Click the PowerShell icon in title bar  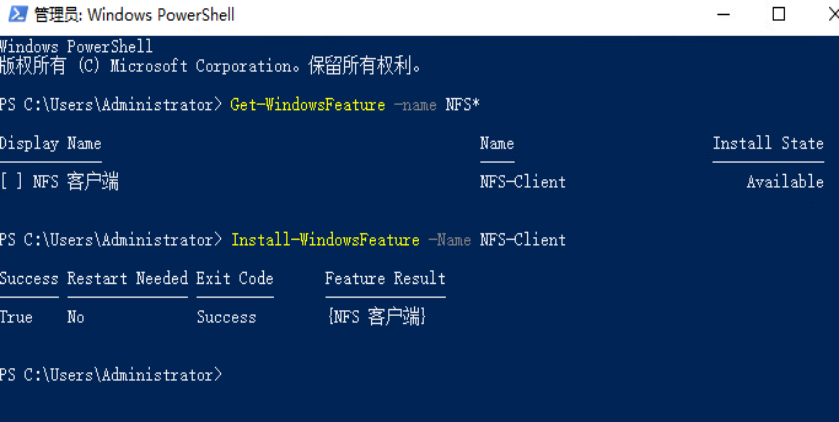tap(18, 14)
